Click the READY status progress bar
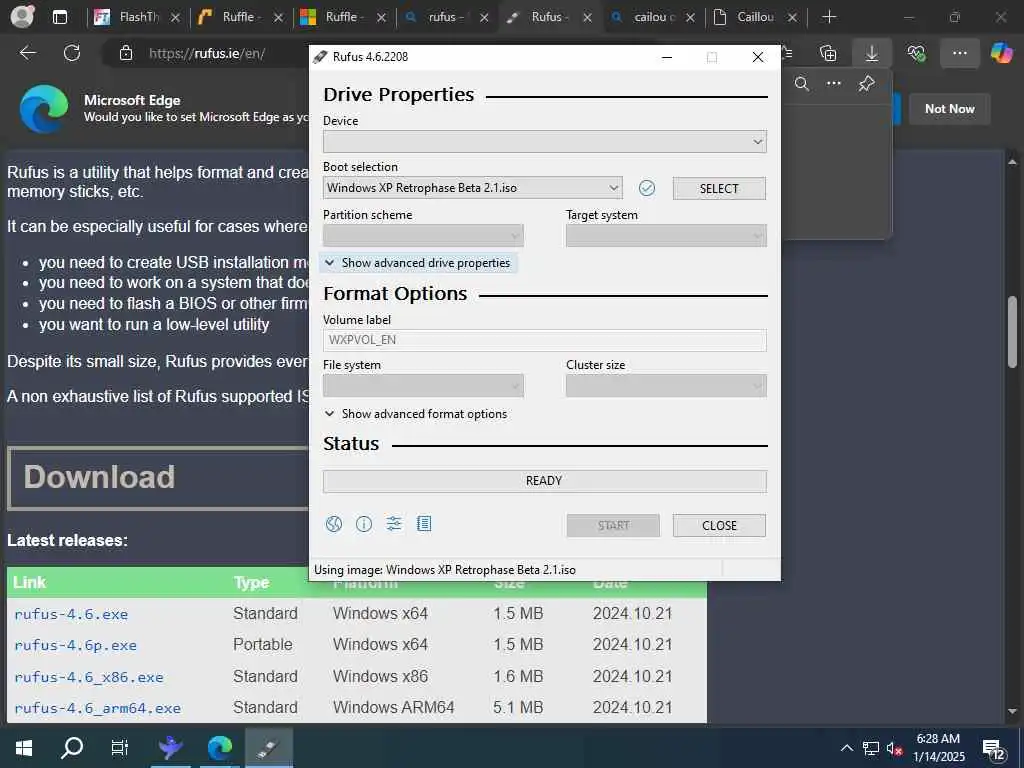Screen dimensions: 1024x768 click(545, 481)
